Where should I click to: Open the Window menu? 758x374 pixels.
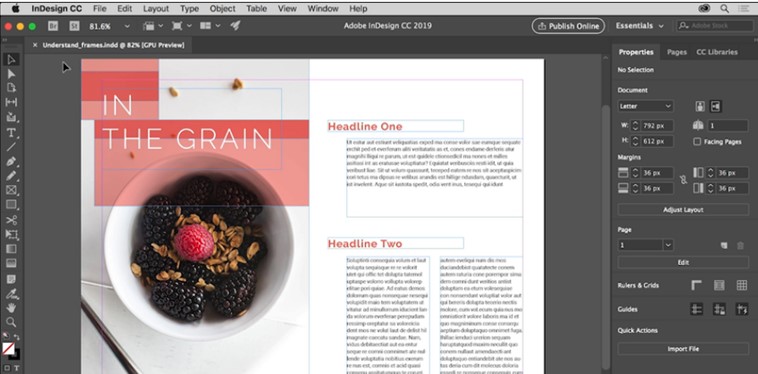point(323,9)
